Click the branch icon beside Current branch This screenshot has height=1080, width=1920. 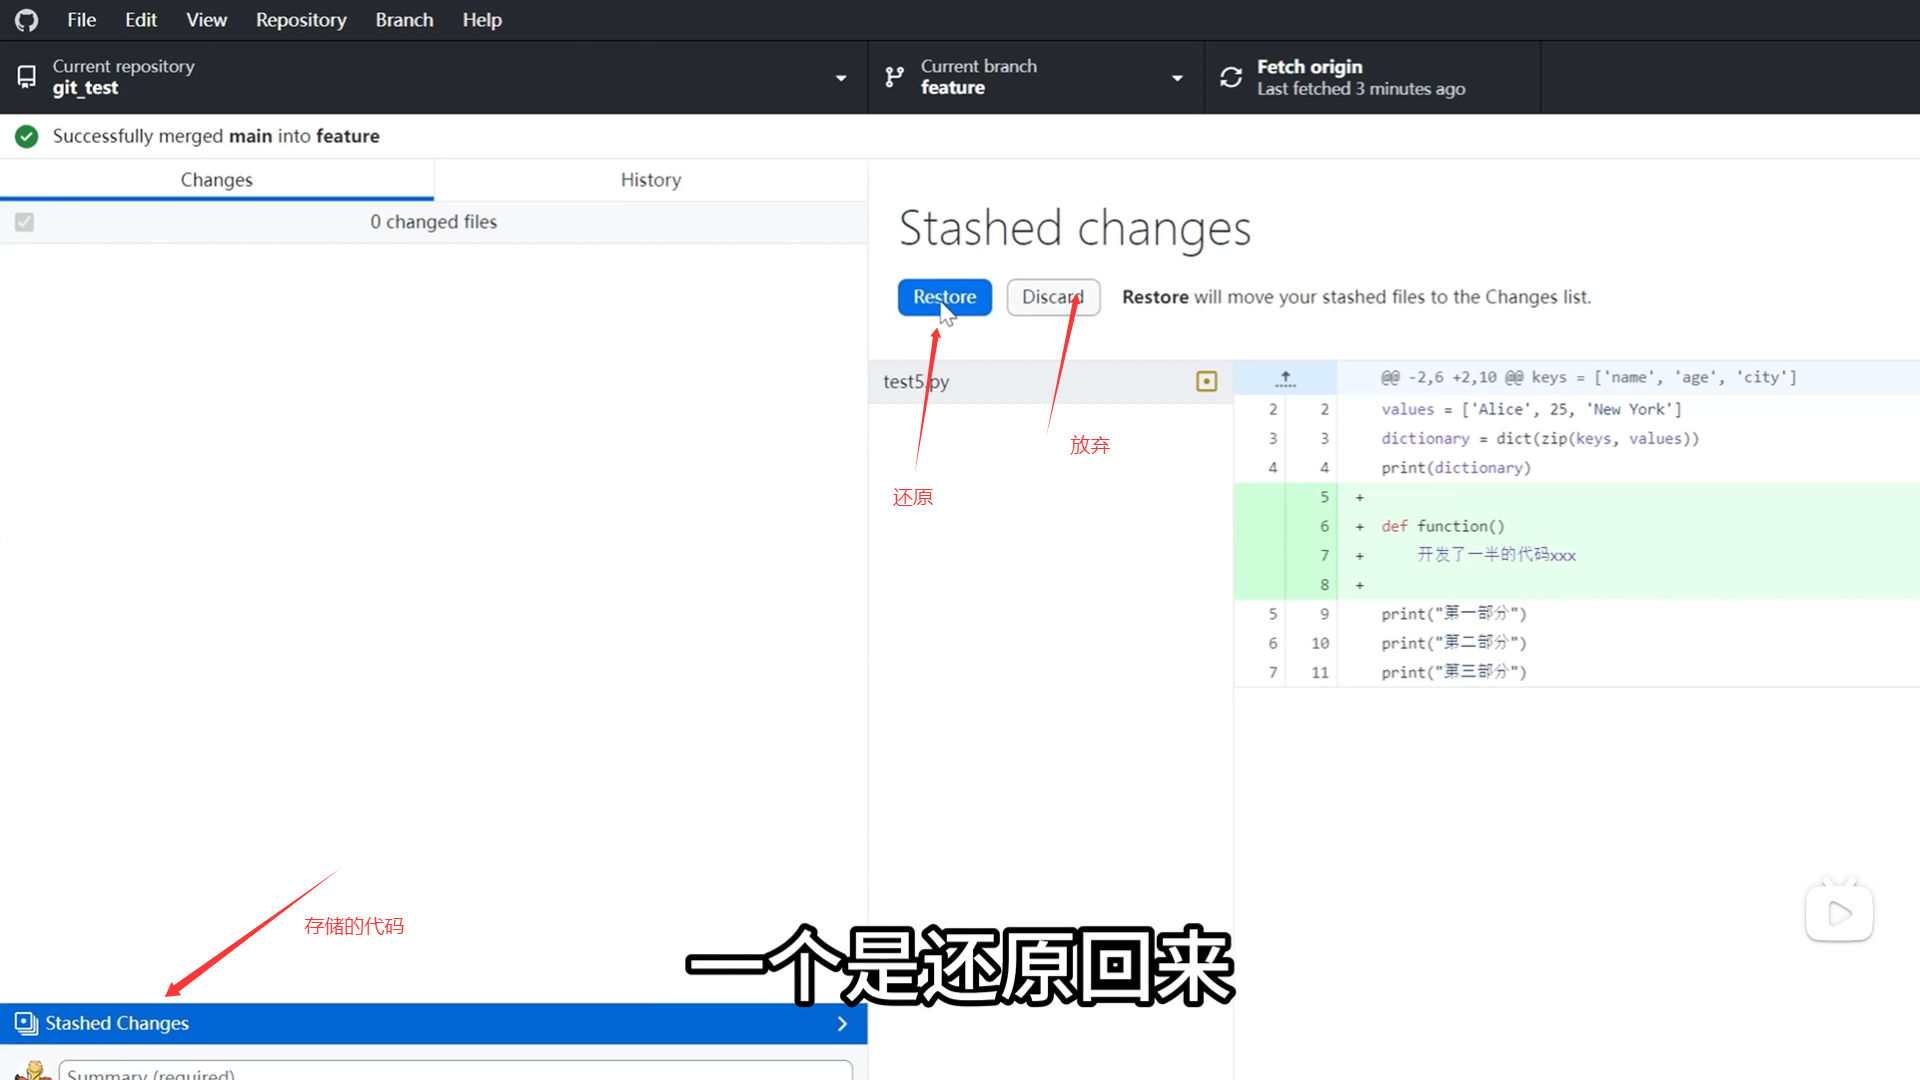click(895, 77)
